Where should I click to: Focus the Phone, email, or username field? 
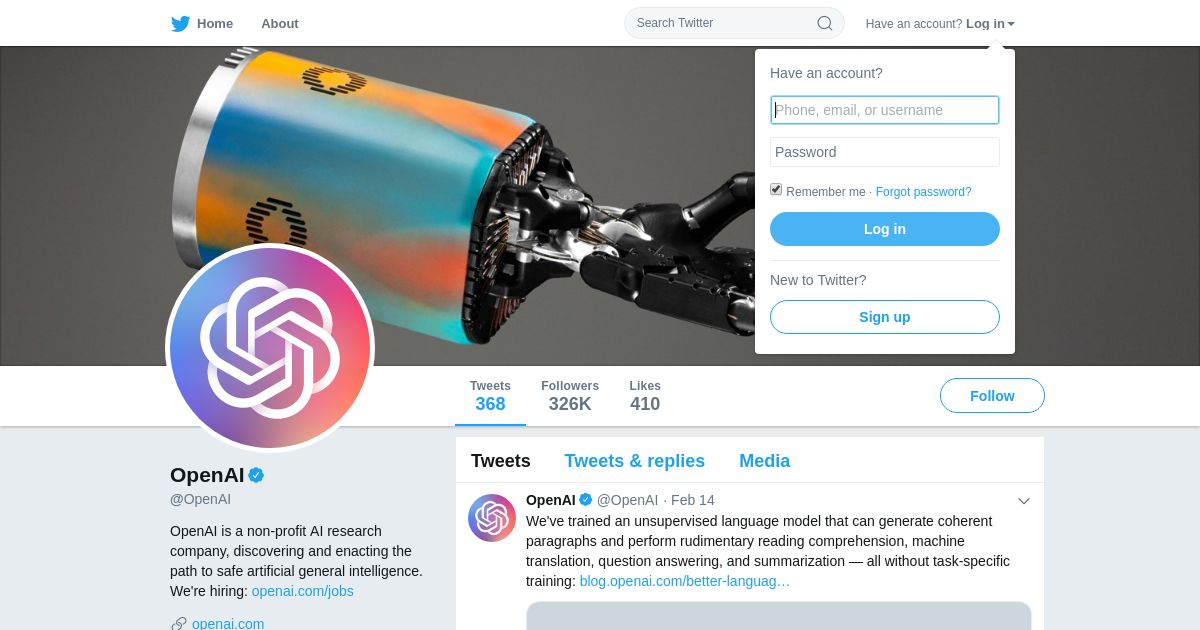point(885,110)
